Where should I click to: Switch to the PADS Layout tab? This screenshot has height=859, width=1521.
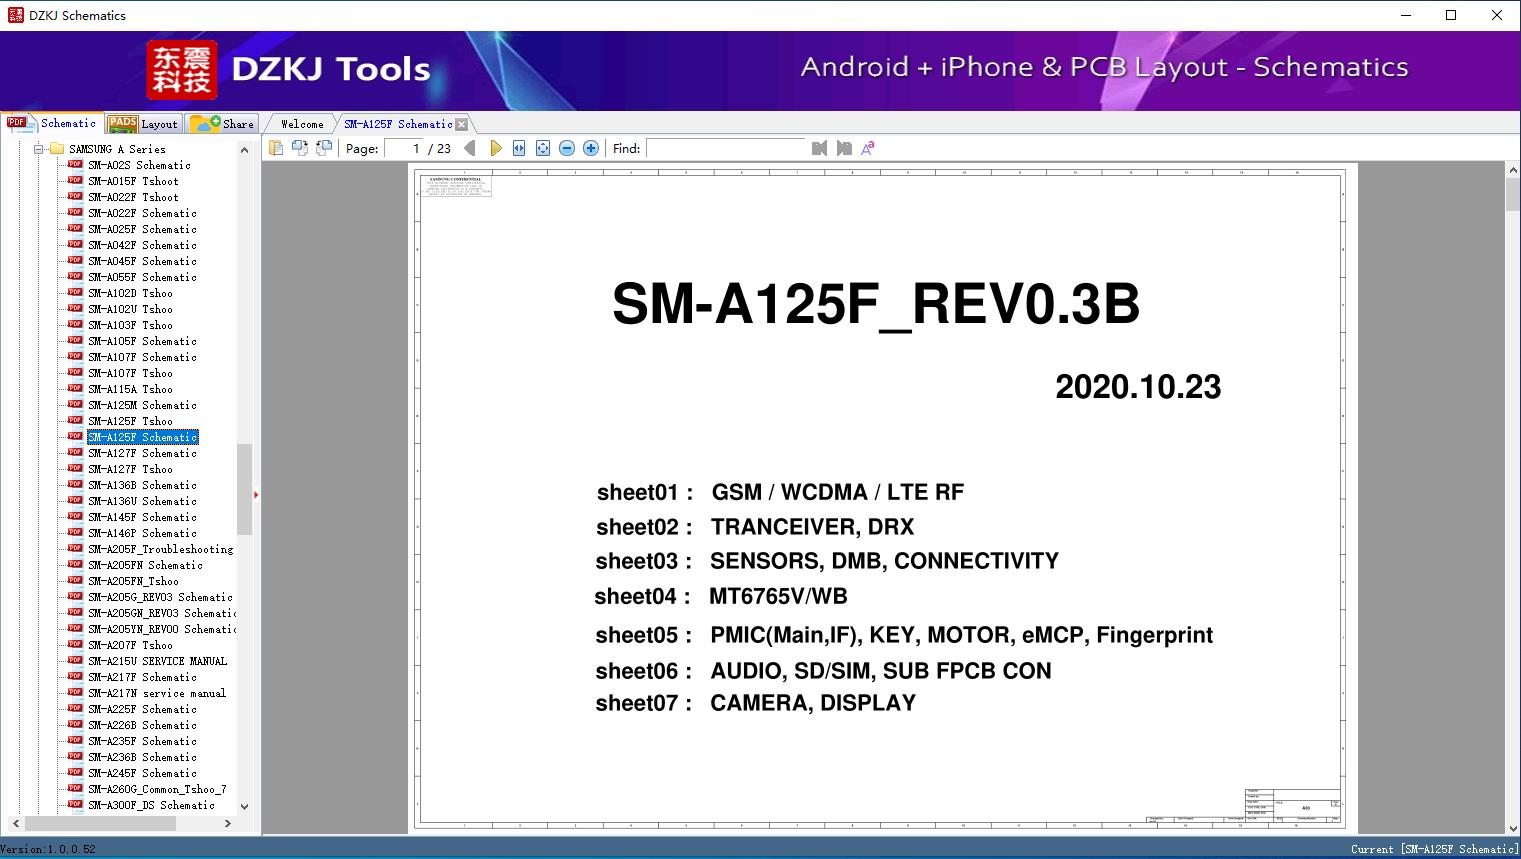pyautogui.click(x=143, y=124)
